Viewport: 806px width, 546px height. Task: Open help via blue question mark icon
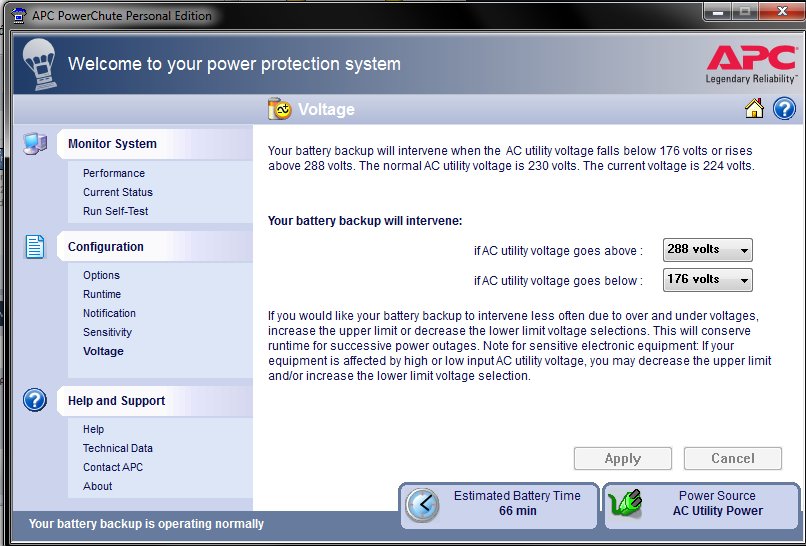(x=784, y=109)
